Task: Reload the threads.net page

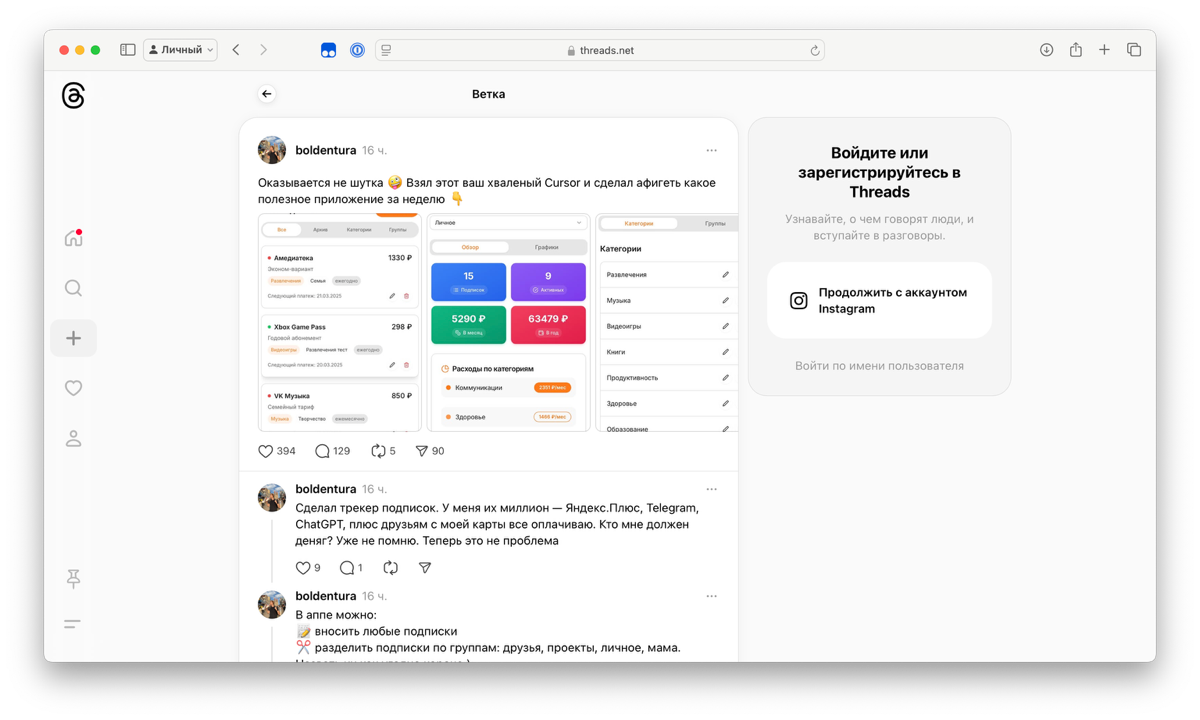Action: (x=815, y=50)
